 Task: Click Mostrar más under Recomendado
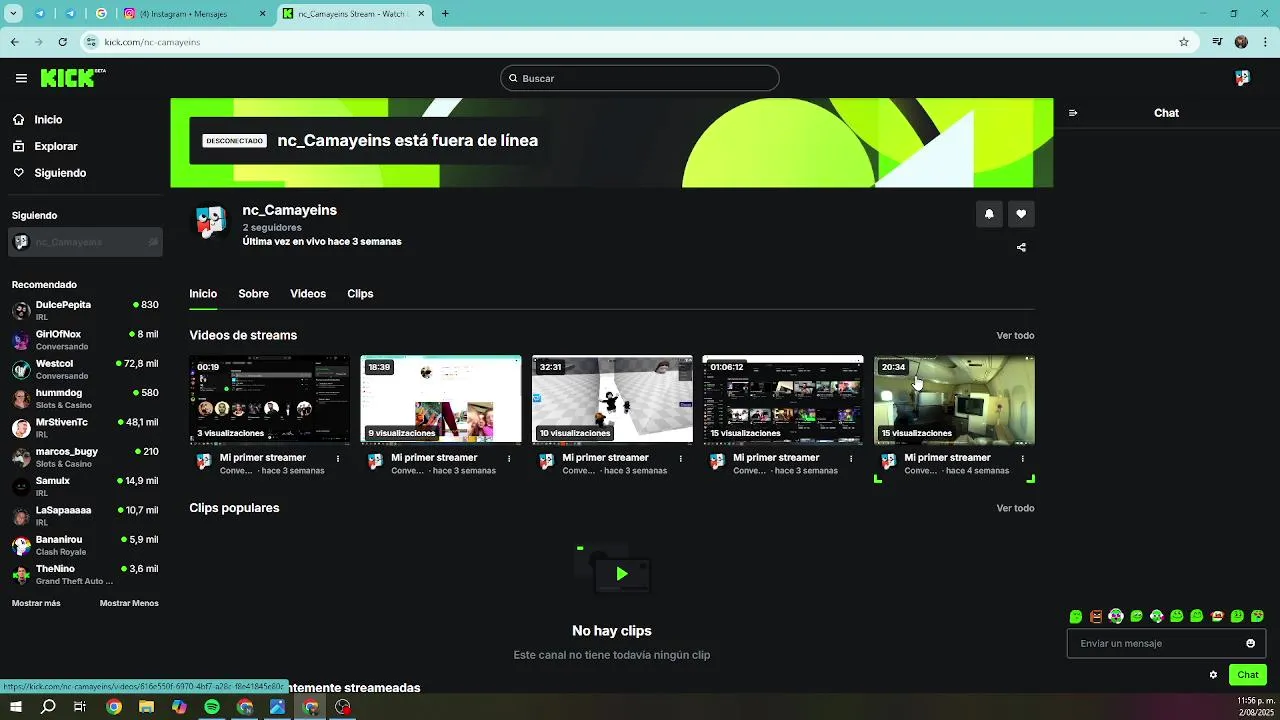click(36, 603)
